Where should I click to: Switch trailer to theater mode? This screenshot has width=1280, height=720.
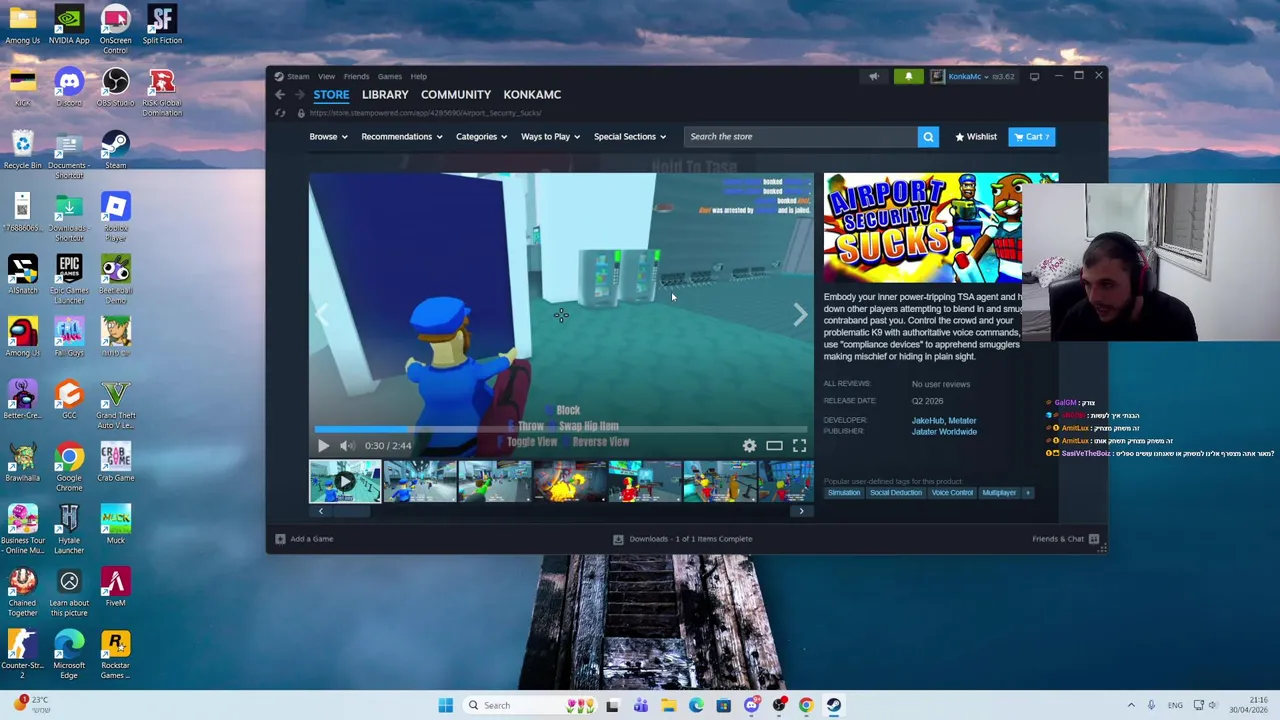(774, 446)
